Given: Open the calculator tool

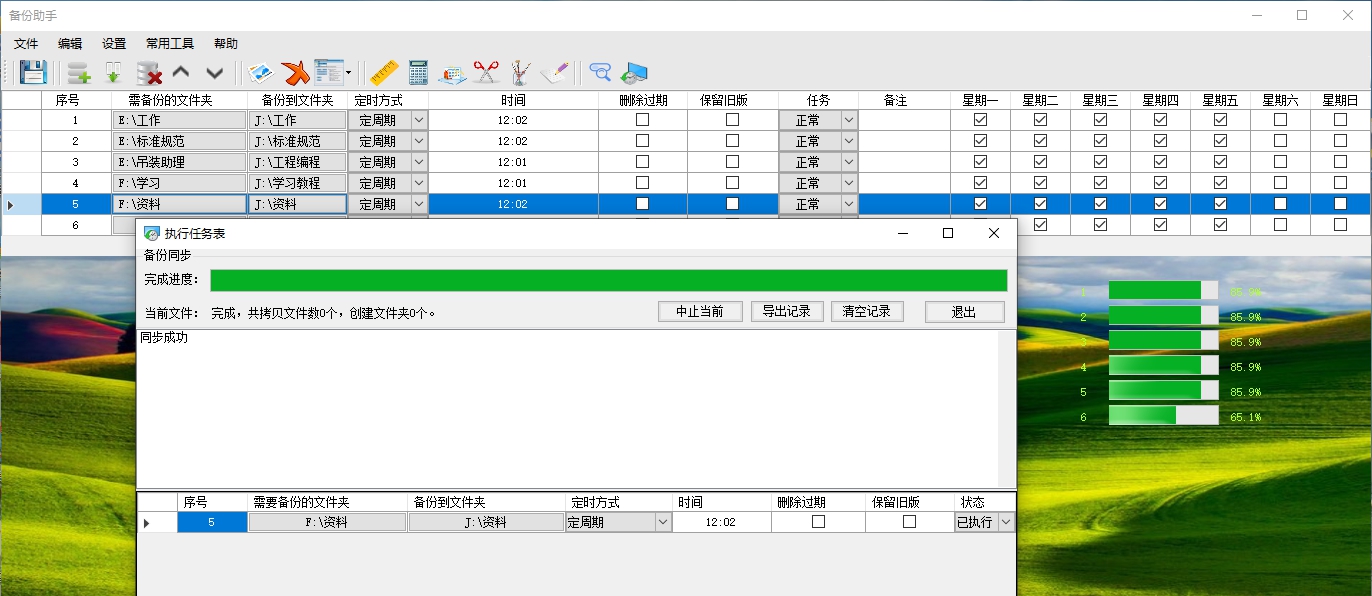Looking at the screenshot, I should click(418, 72).
